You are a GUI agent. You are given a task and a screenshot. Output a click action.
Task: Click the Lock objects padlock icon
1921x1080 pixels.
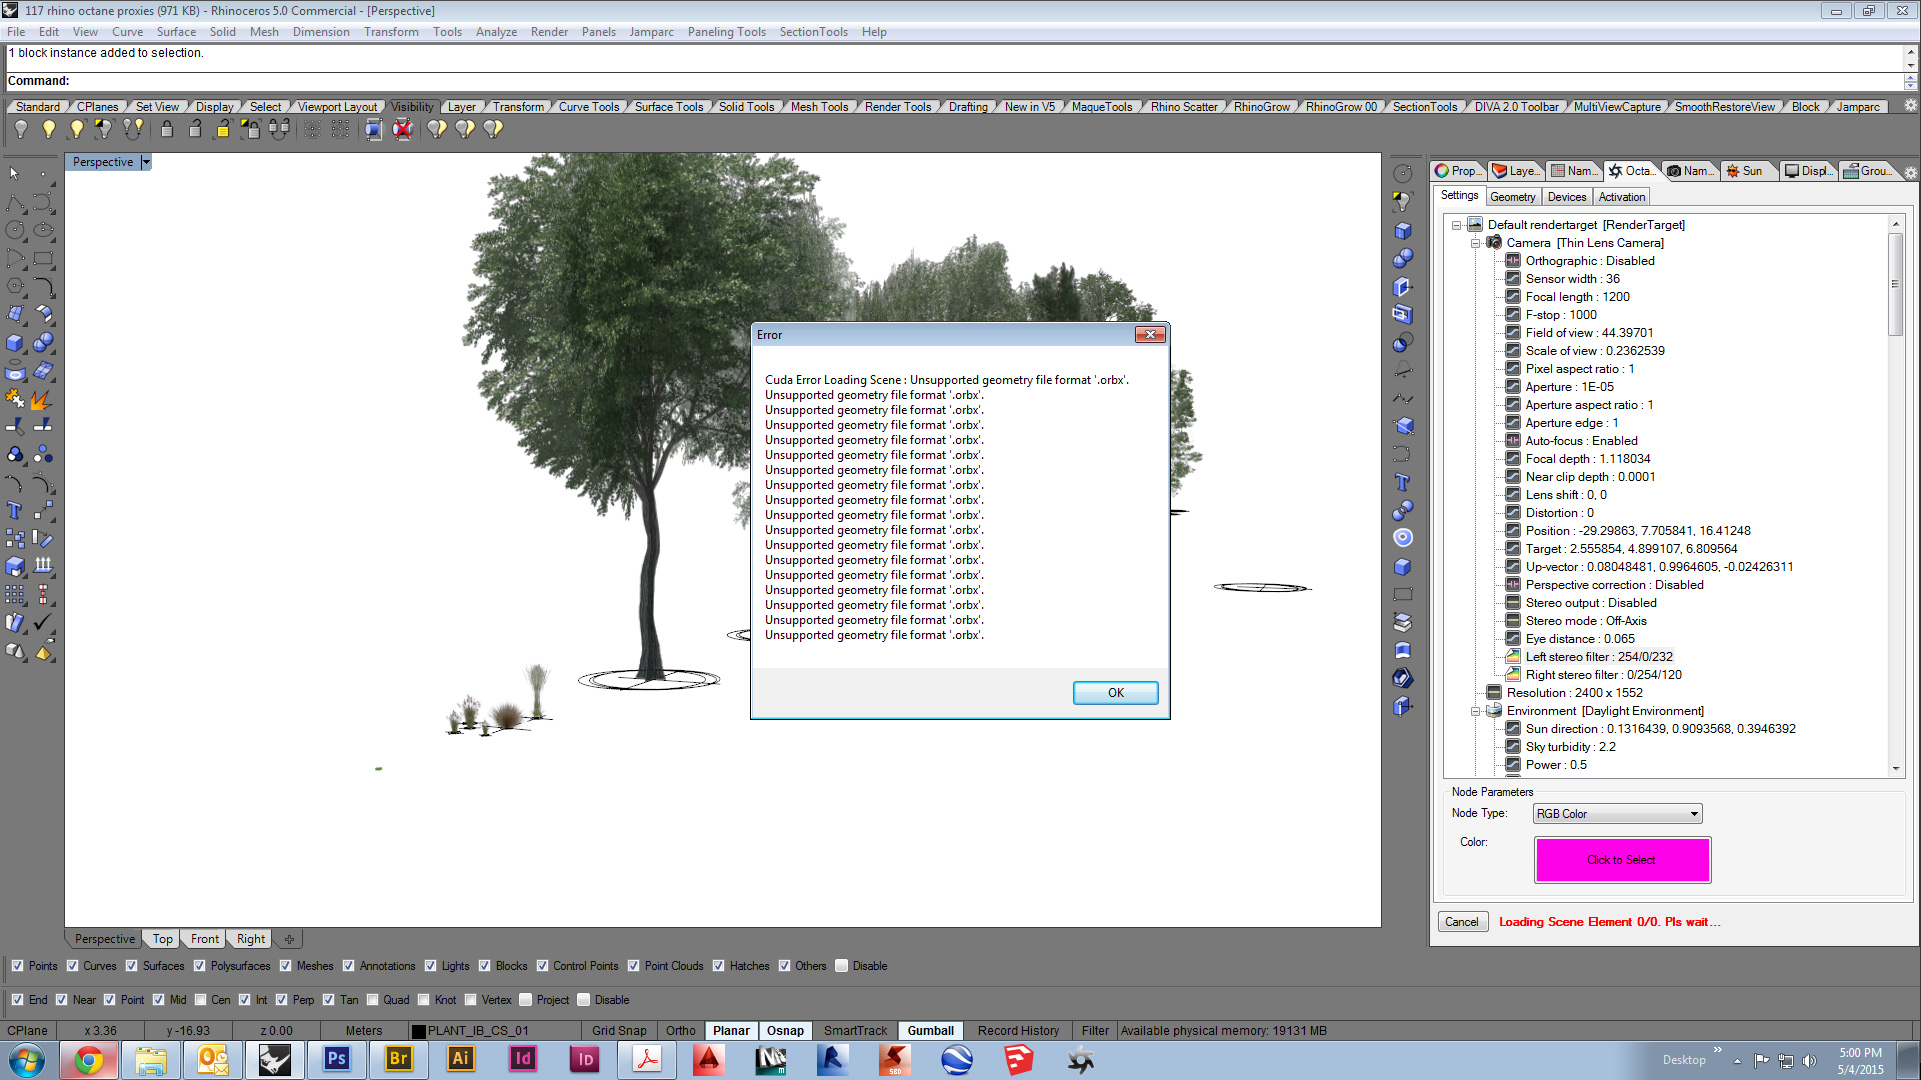(x=167, y=129)
